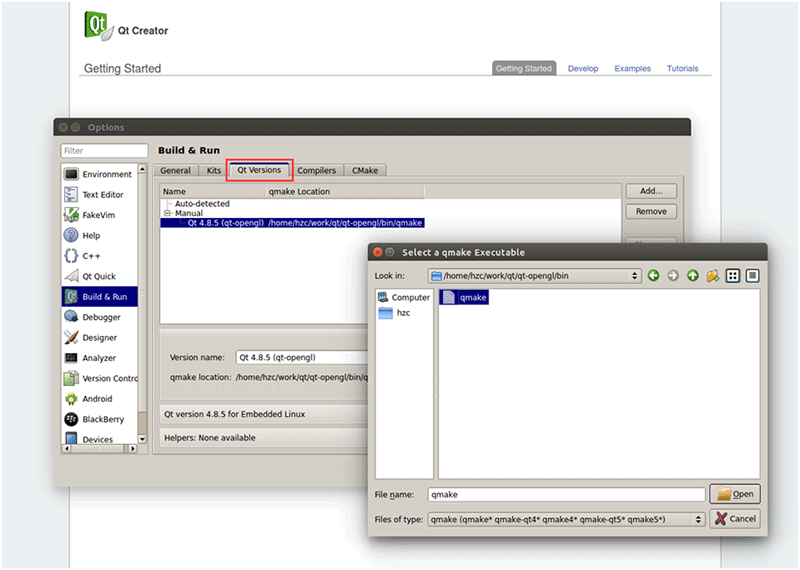Select hzc home folder in sidebar
This screenshot has height=570, width=800.
pyautogui.click(x=394, y=312)
